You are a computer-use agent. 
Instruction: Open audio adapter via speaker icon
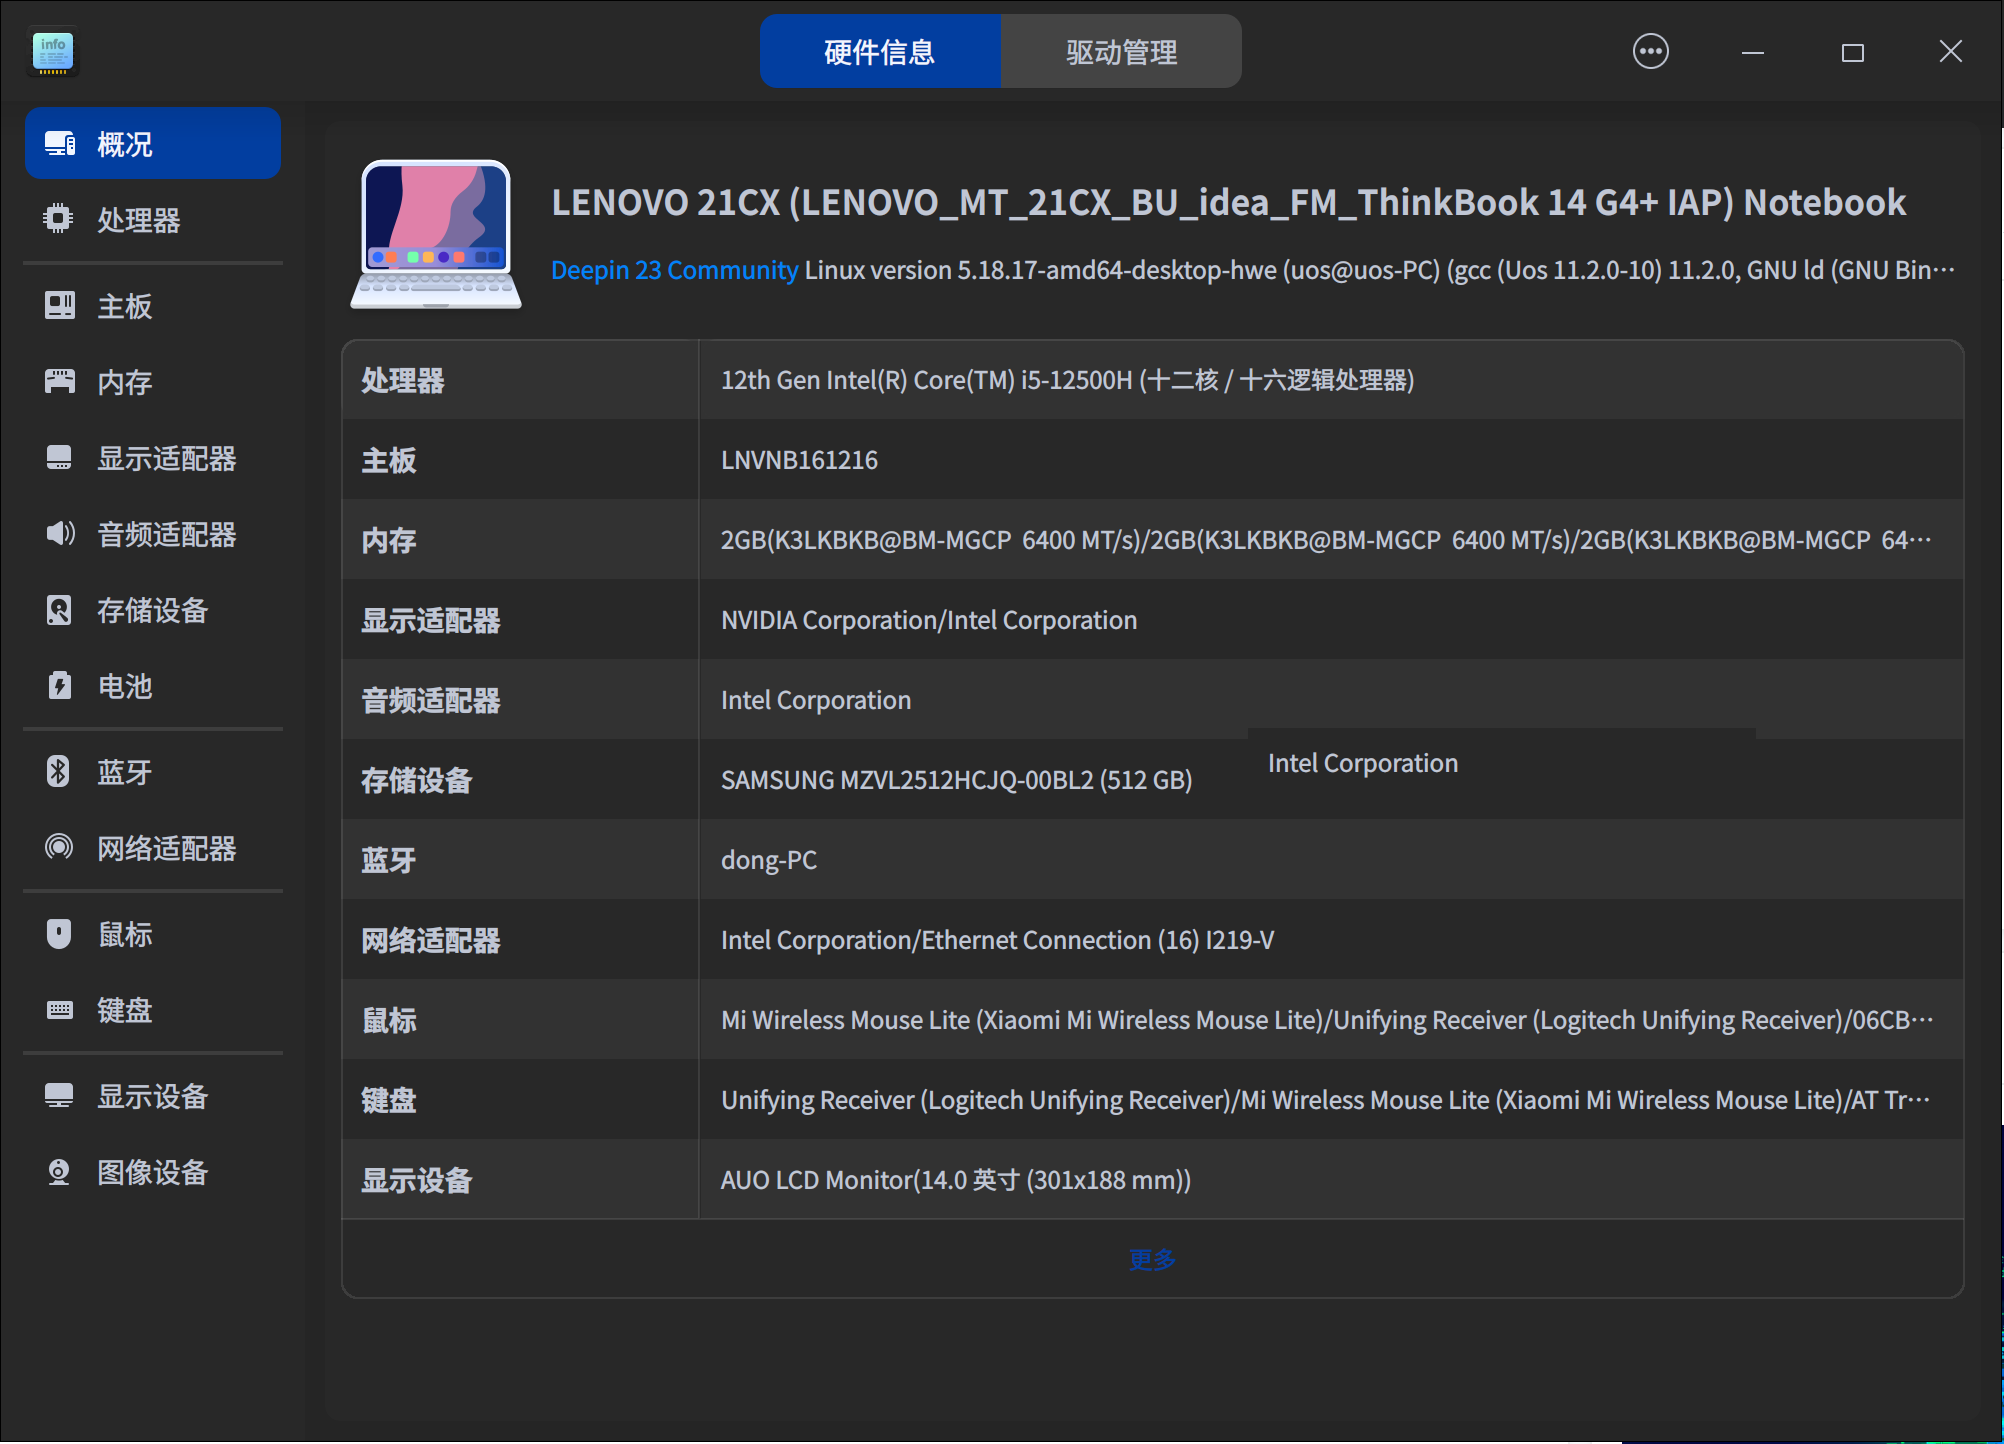(59, 533)
